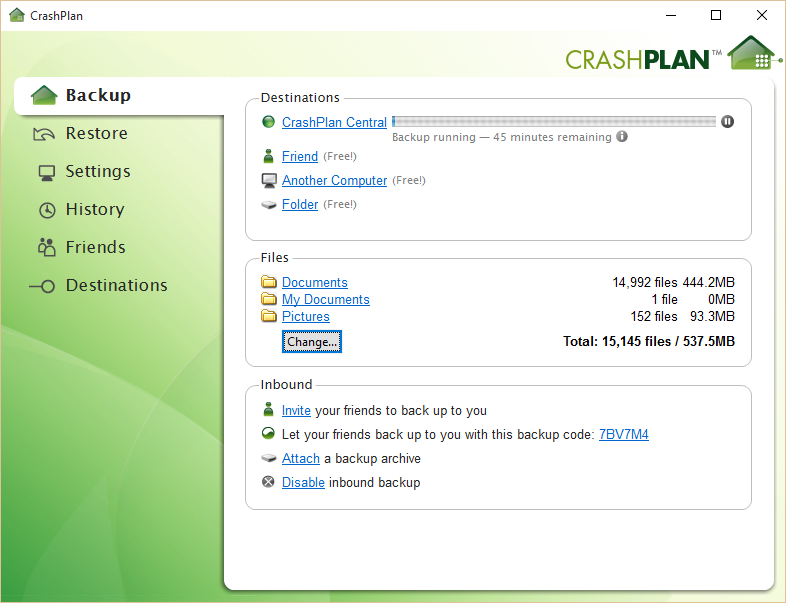This screenshot has width=786, height=603.
Task: Click the '152 files' count
Action: pyautogui.click(x=654, y=317)
